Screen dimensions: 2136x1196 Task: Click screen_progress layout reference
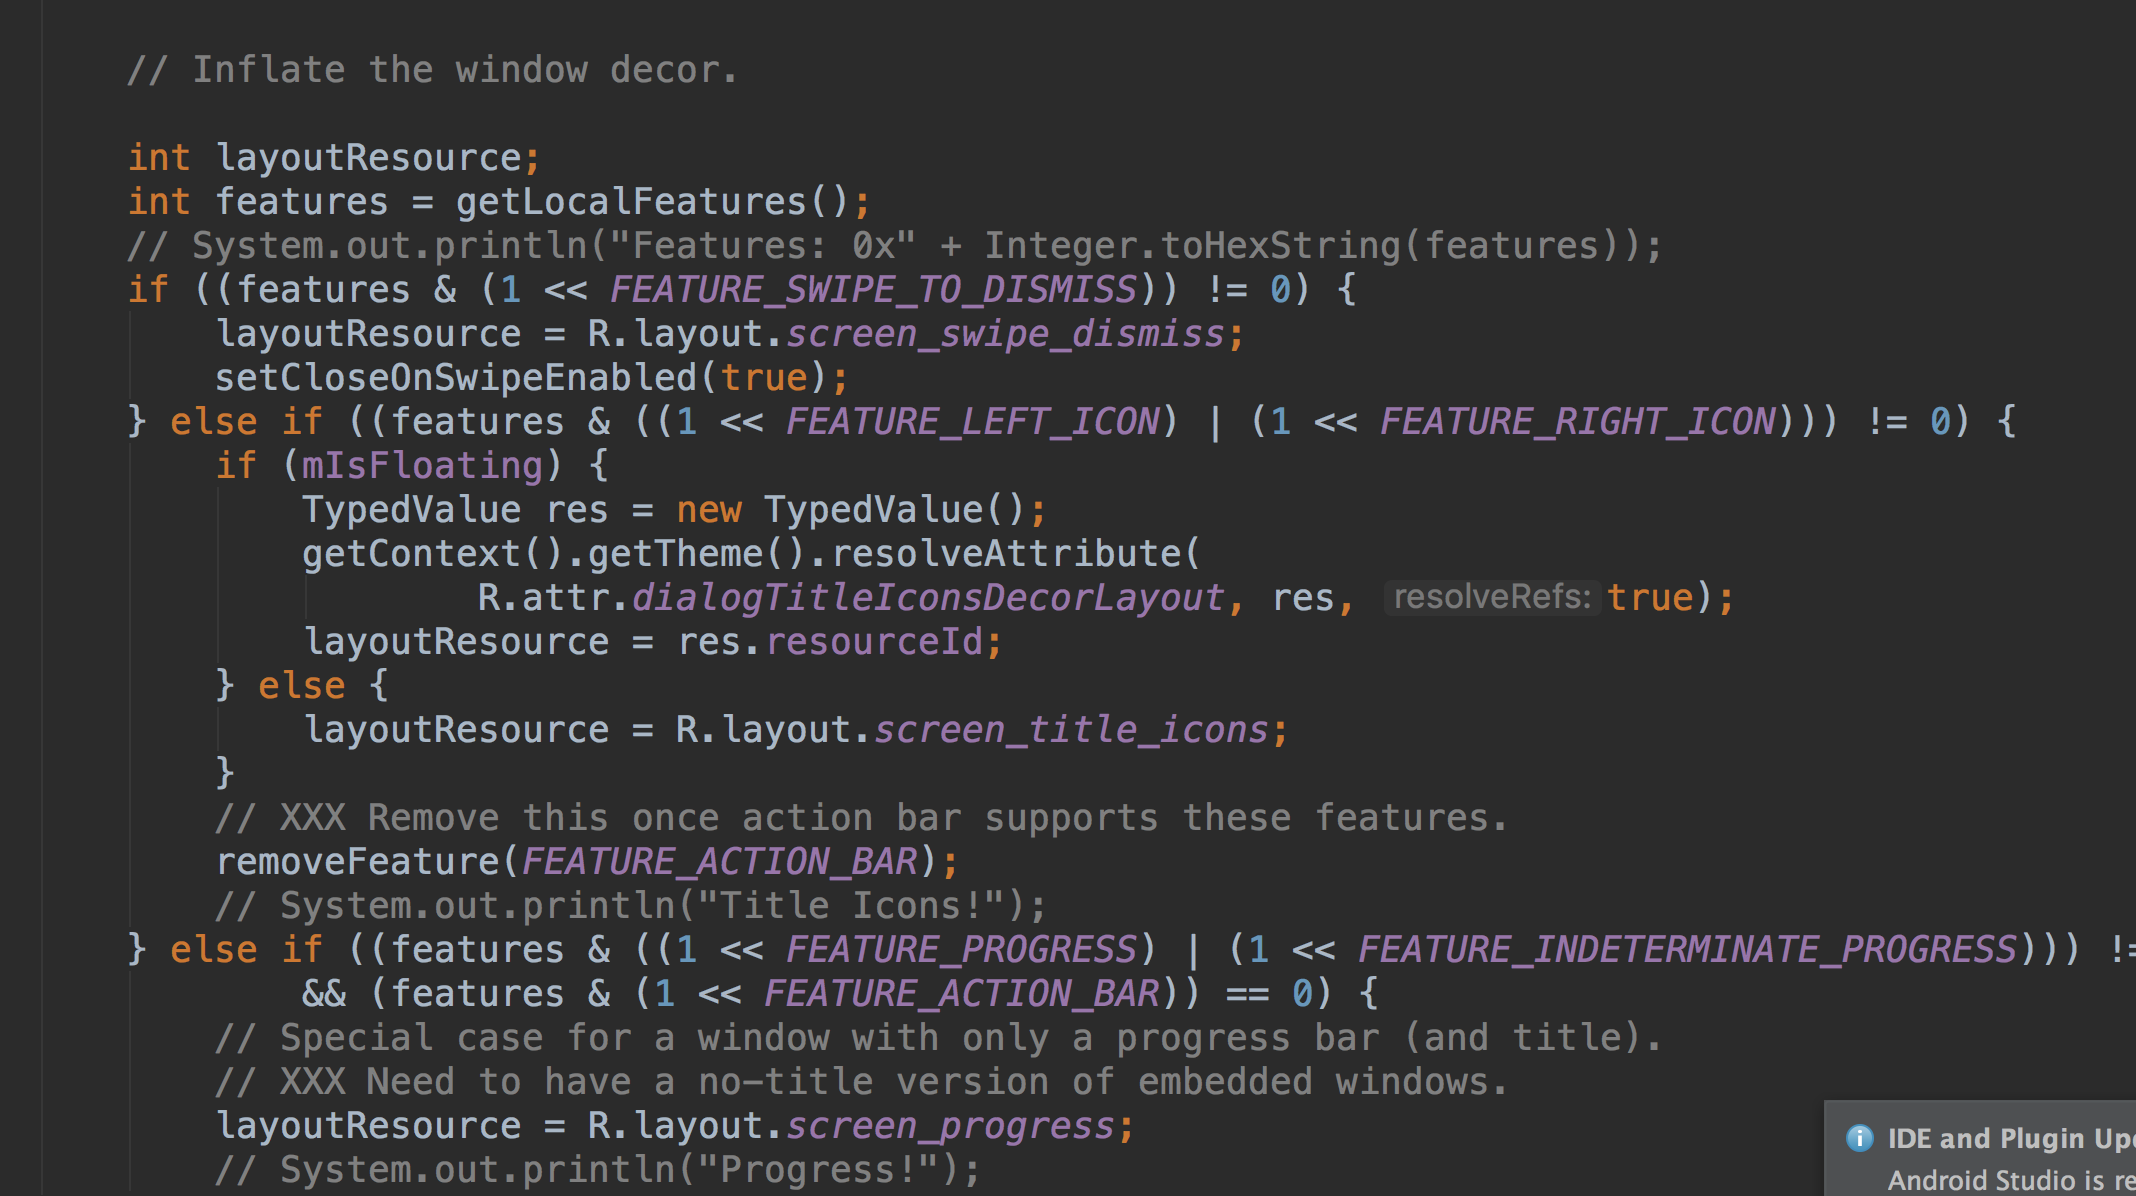950,1126
